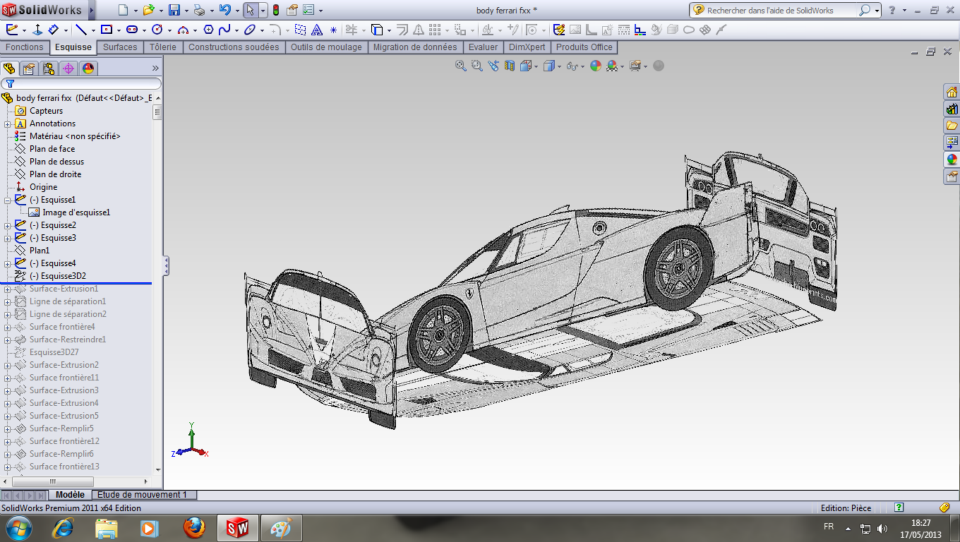Screen dimensions: 960x542
Task: Click the Rapid Sketch toolbar icon
Action: [559, 29]
